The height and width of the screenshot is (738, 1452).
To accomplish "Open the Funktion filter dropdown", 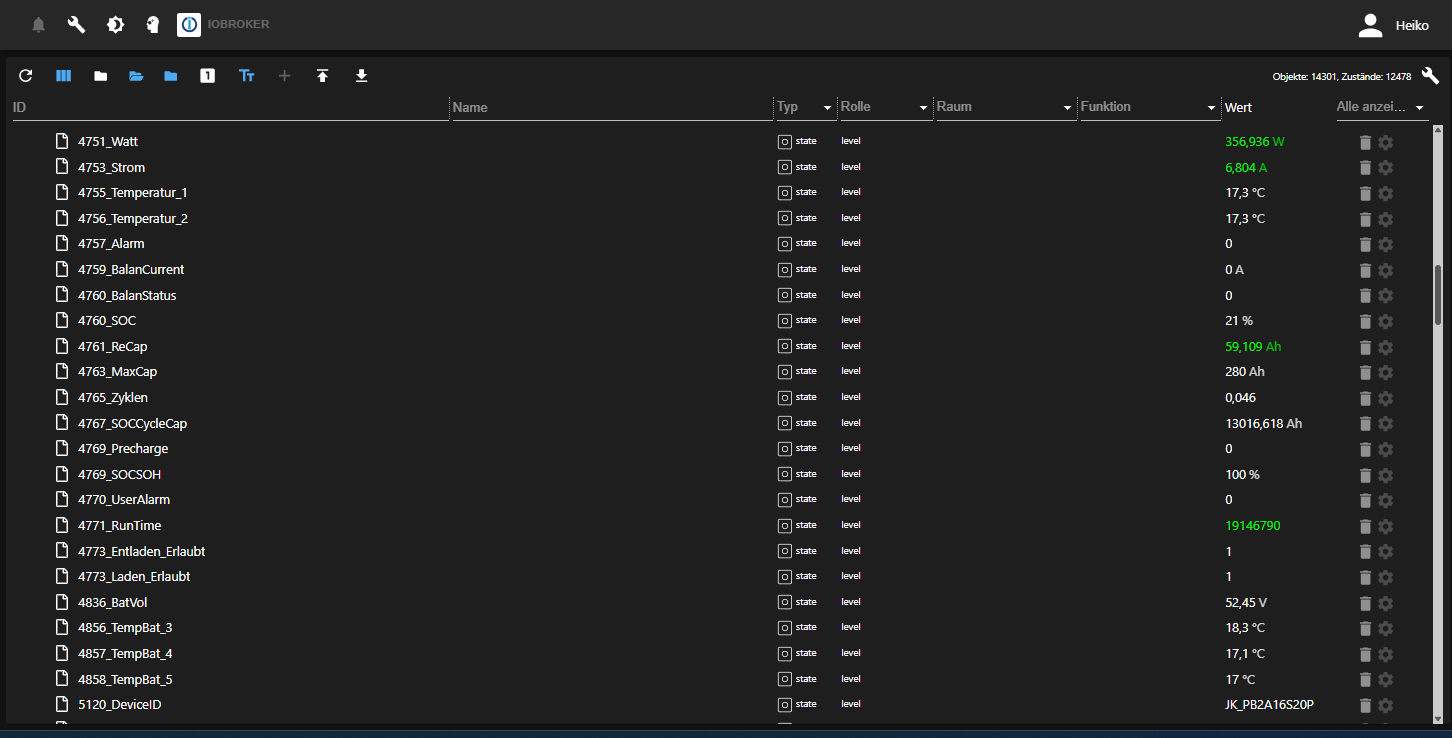I will click(1210, 107).
